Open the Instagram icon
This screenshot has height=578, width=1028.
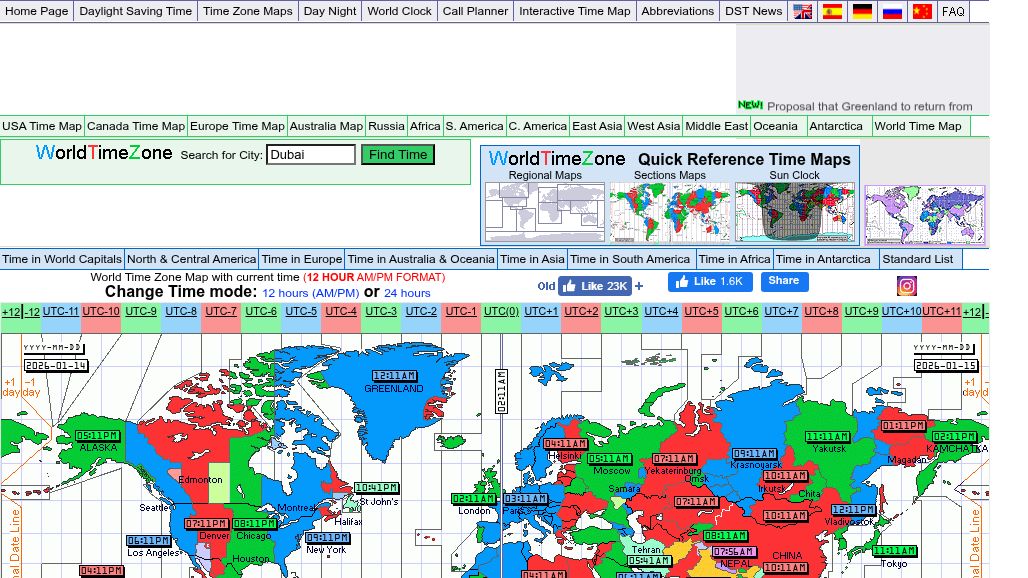coord(906,286)
